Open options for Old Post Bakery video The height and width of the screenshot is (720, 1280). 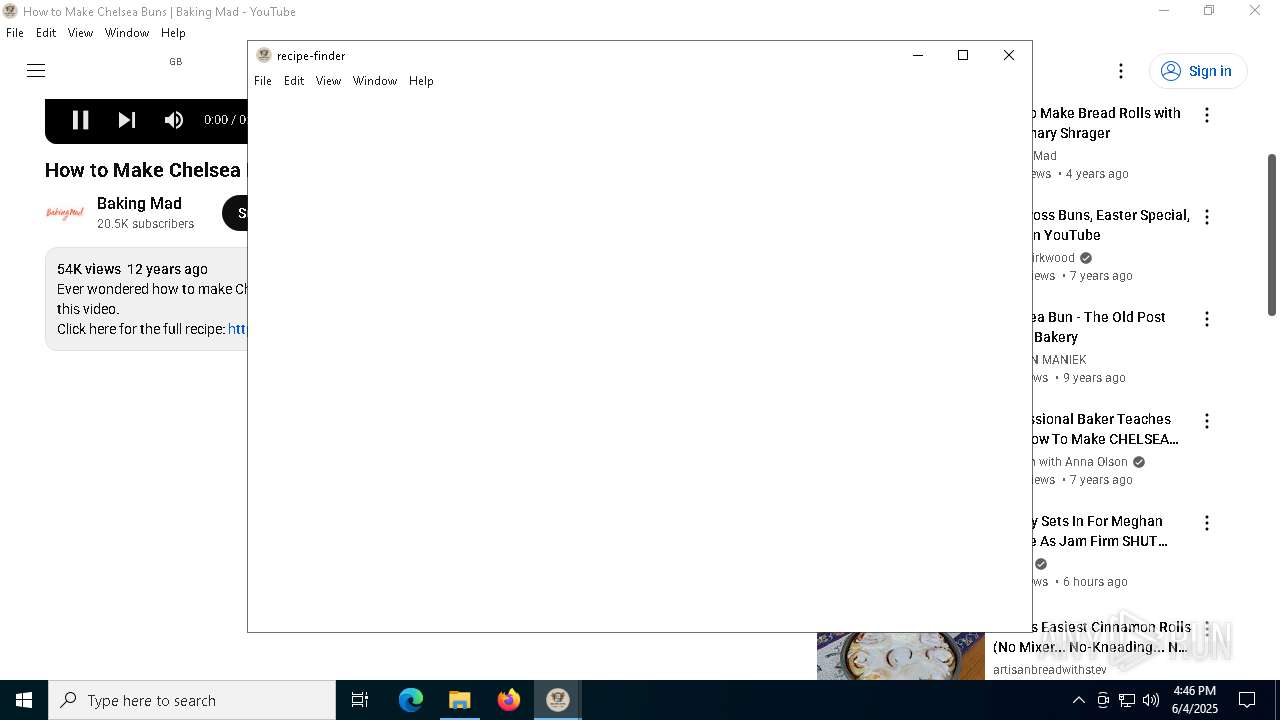pos(1207,319)
